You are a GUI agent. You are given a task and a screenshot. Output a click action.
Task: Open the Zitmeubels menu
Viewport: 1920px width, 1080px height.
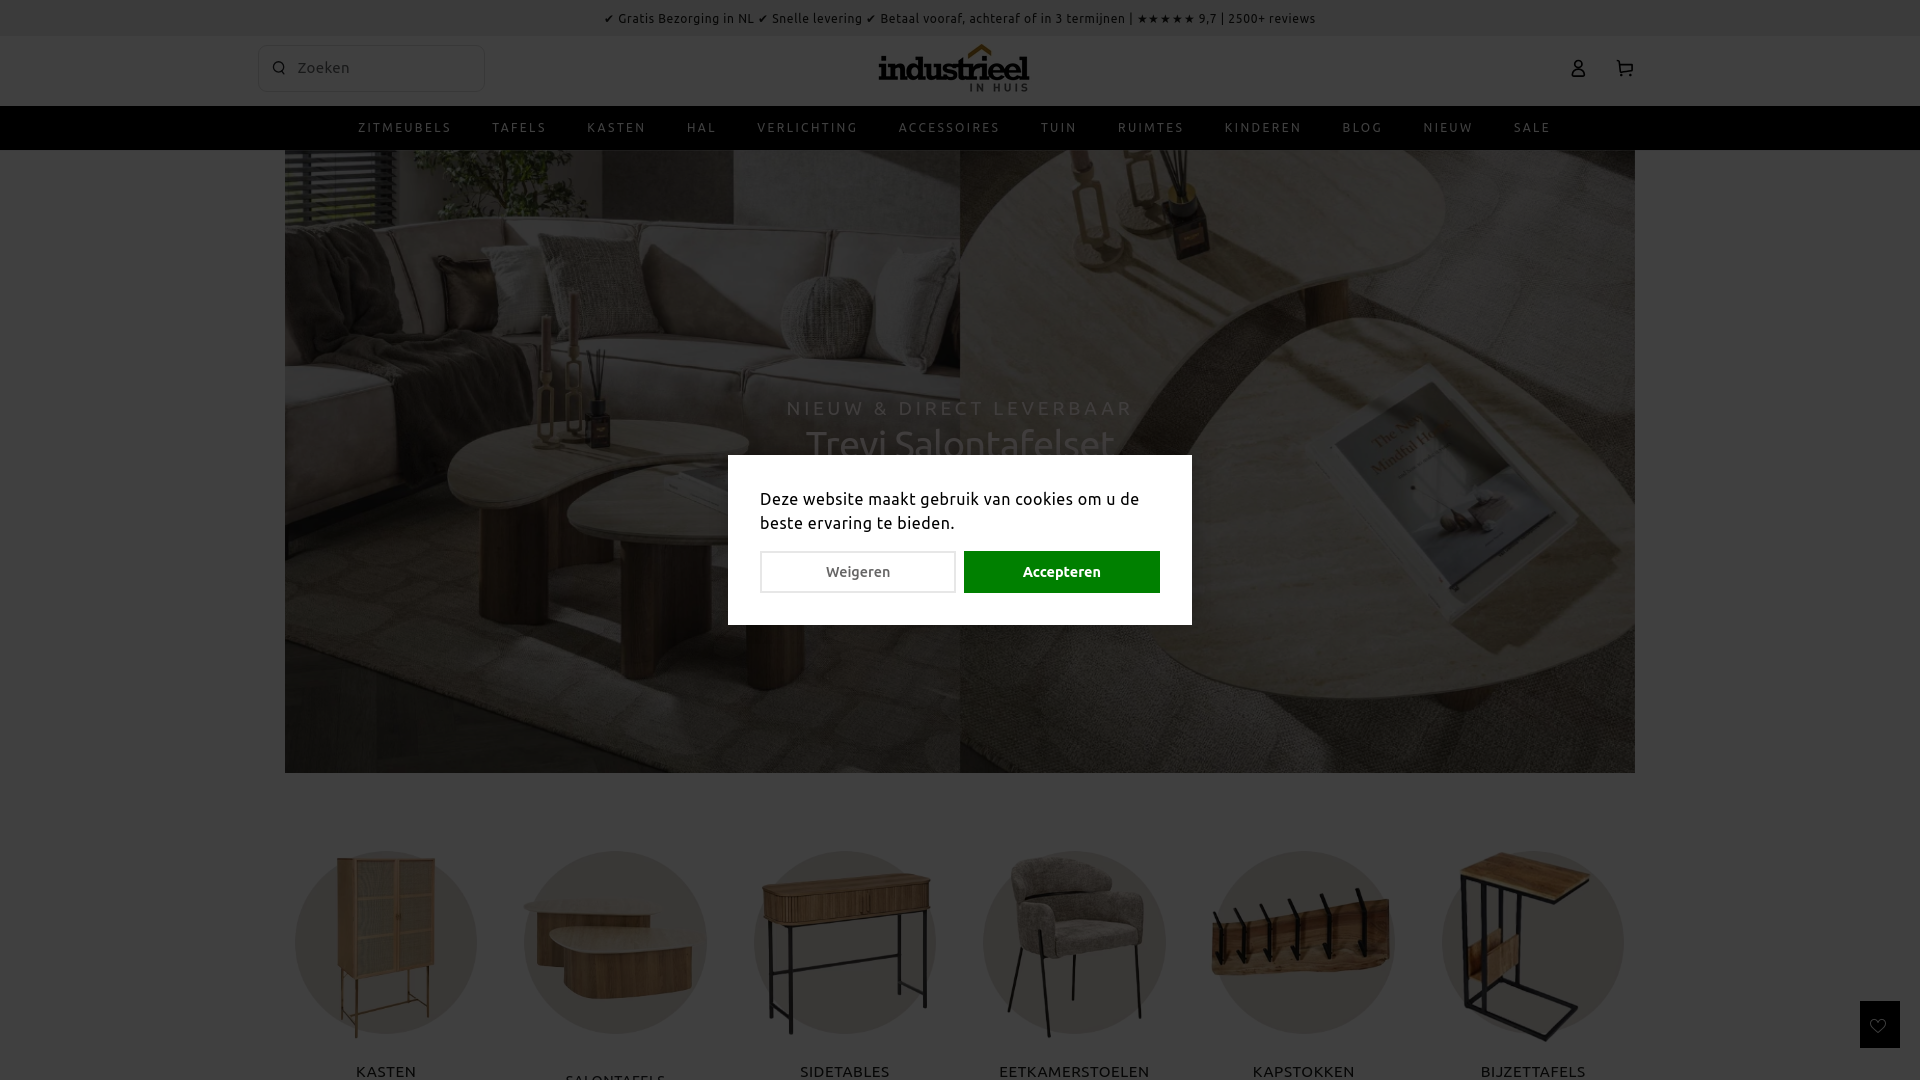[405, 128]
